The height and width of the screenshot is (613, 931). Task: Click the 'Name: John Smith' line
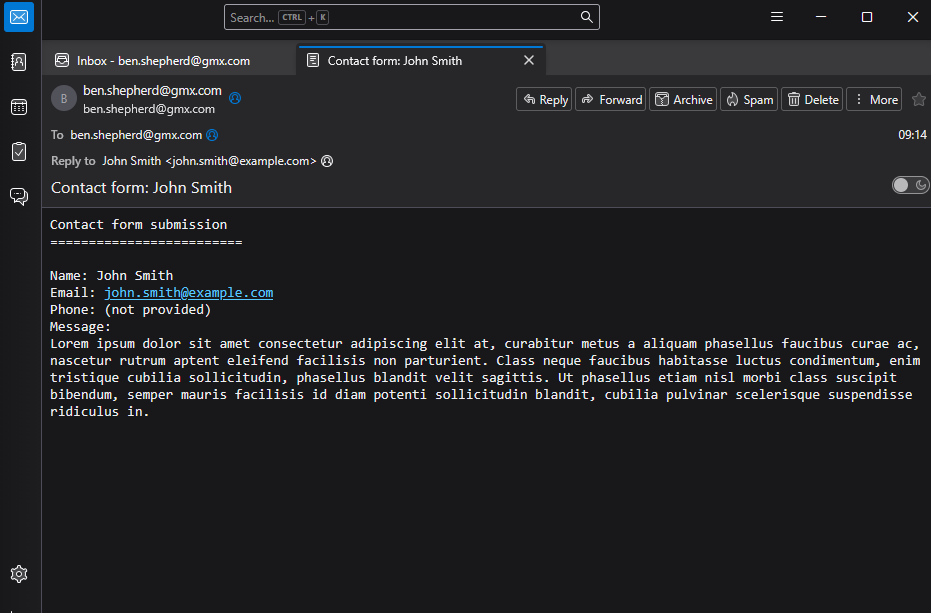click(112, 276)
